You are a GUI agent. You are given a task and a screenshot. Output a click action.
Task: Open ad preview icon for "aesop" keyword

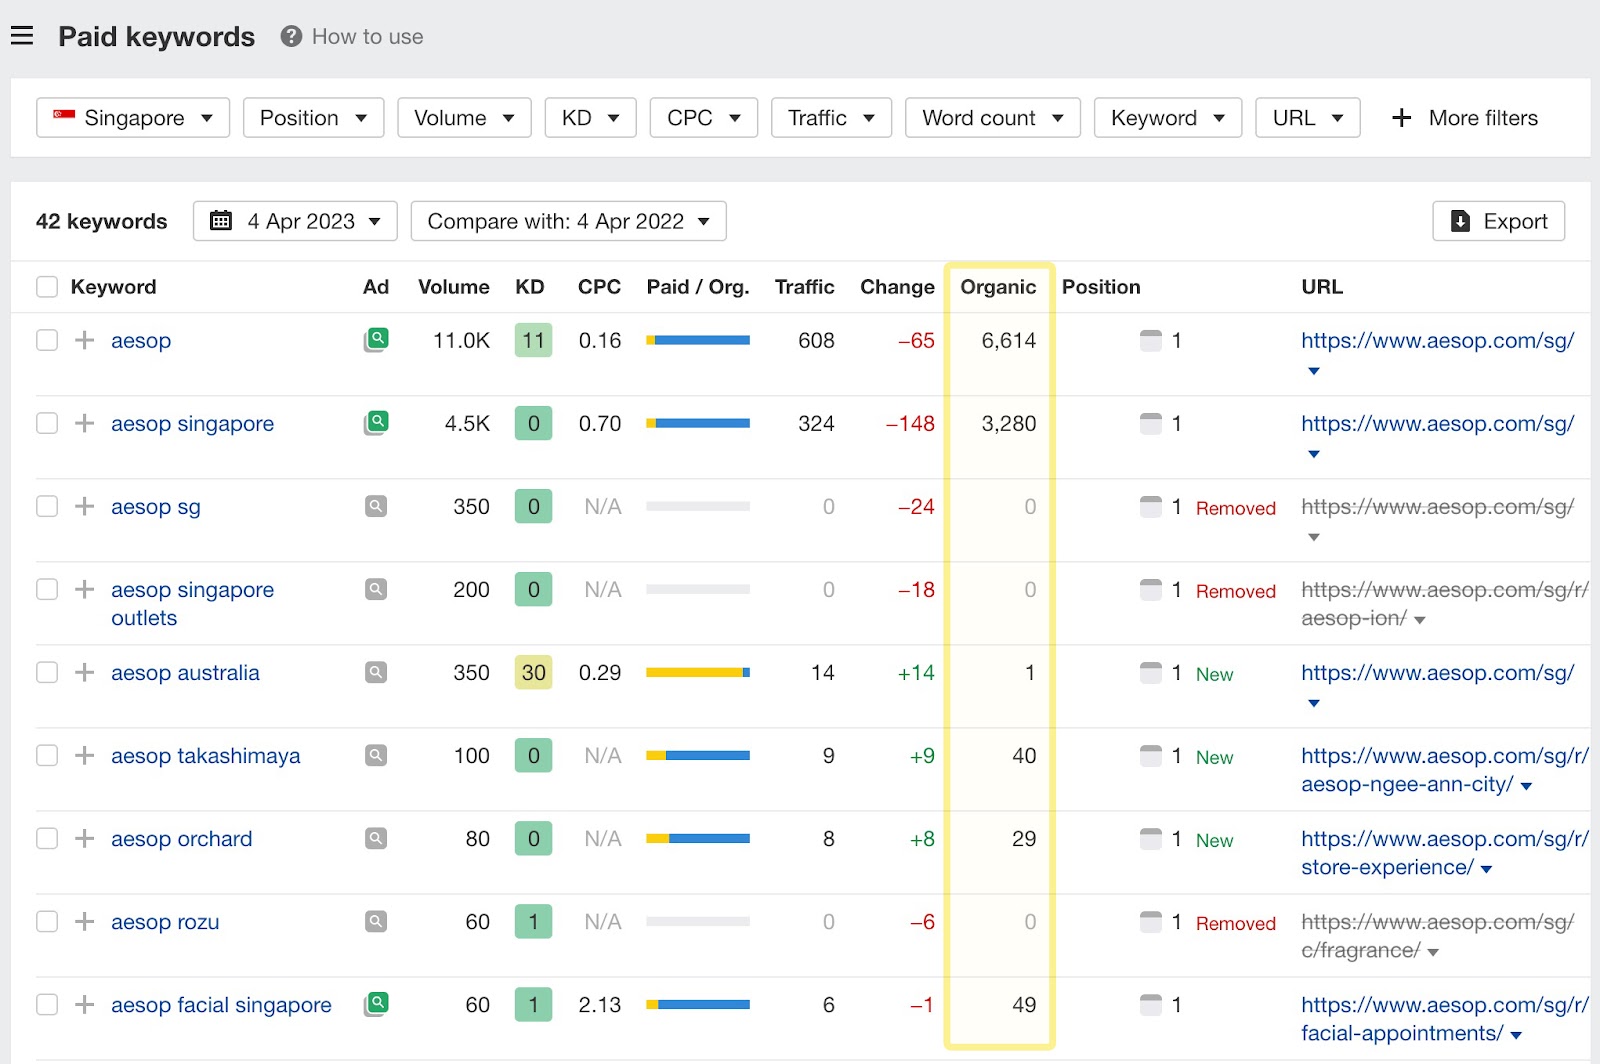click(x=376, y=340)
